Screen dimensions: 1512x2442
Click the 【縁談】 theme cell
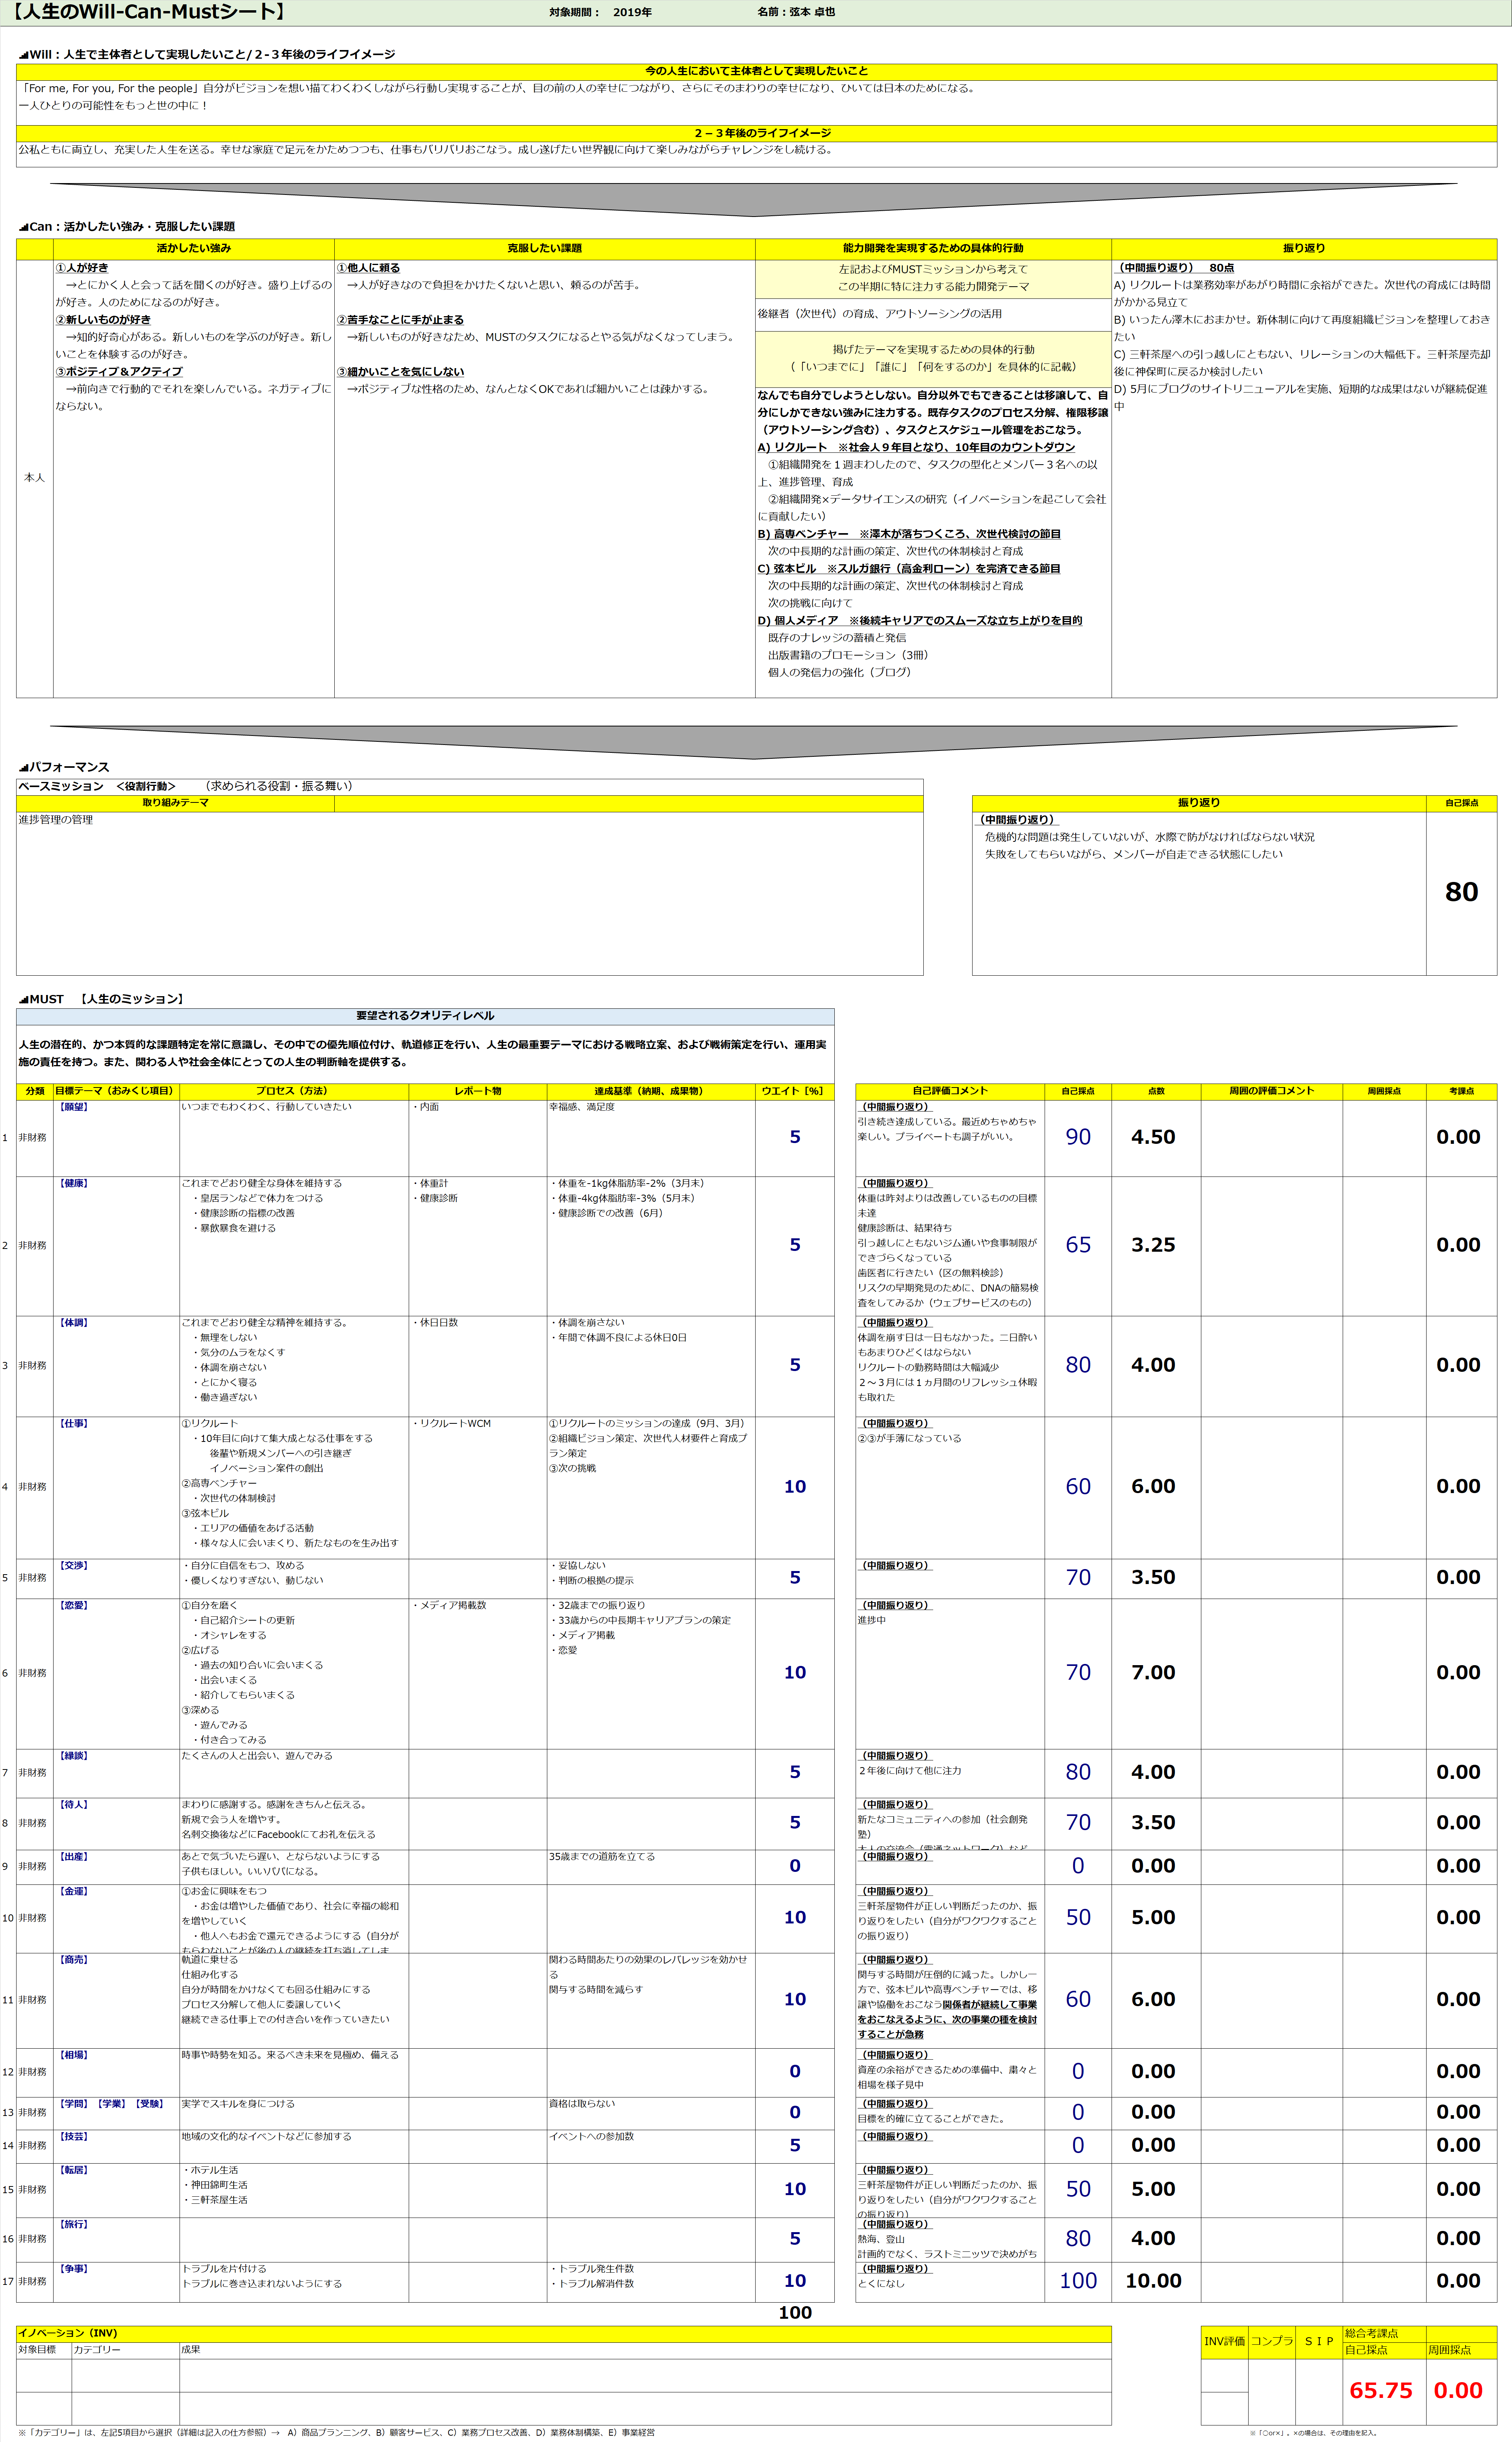116,1773
